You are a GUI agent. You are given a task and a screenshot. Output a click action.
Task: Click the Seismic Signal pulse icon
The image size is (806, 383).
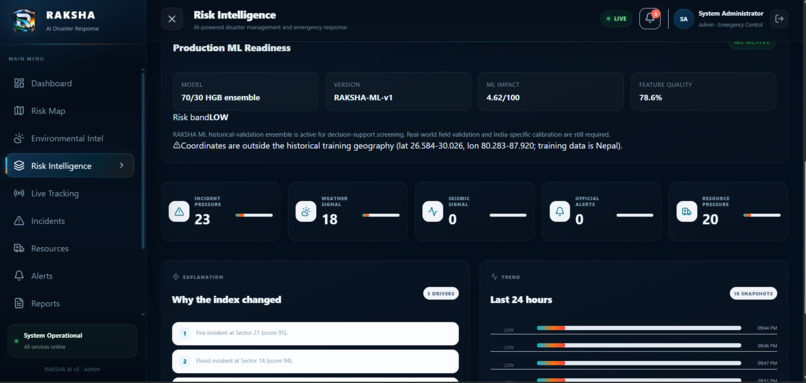(x=433, y=211)
